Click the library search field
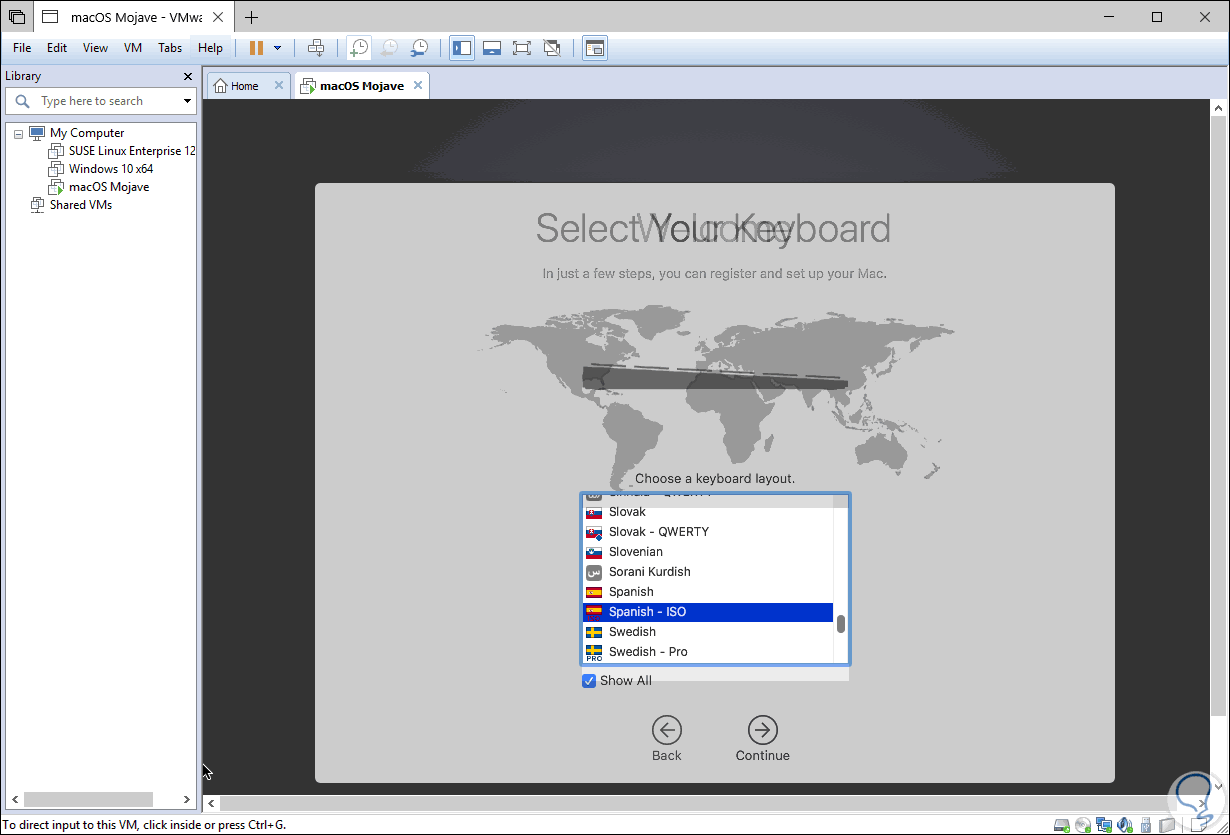 [x=101, y=101]
